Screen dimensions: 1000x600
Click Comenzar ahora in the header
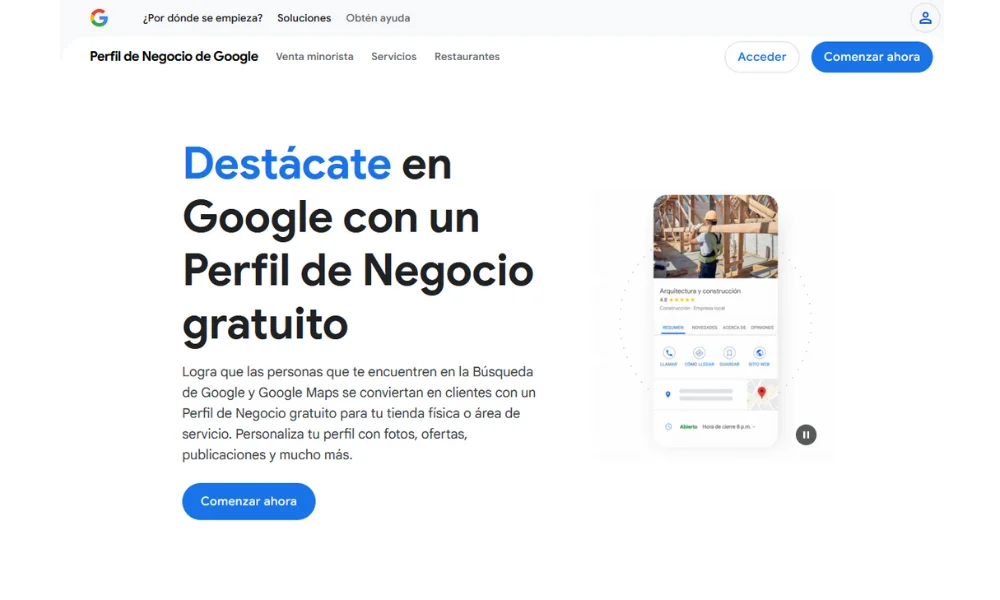871,57
